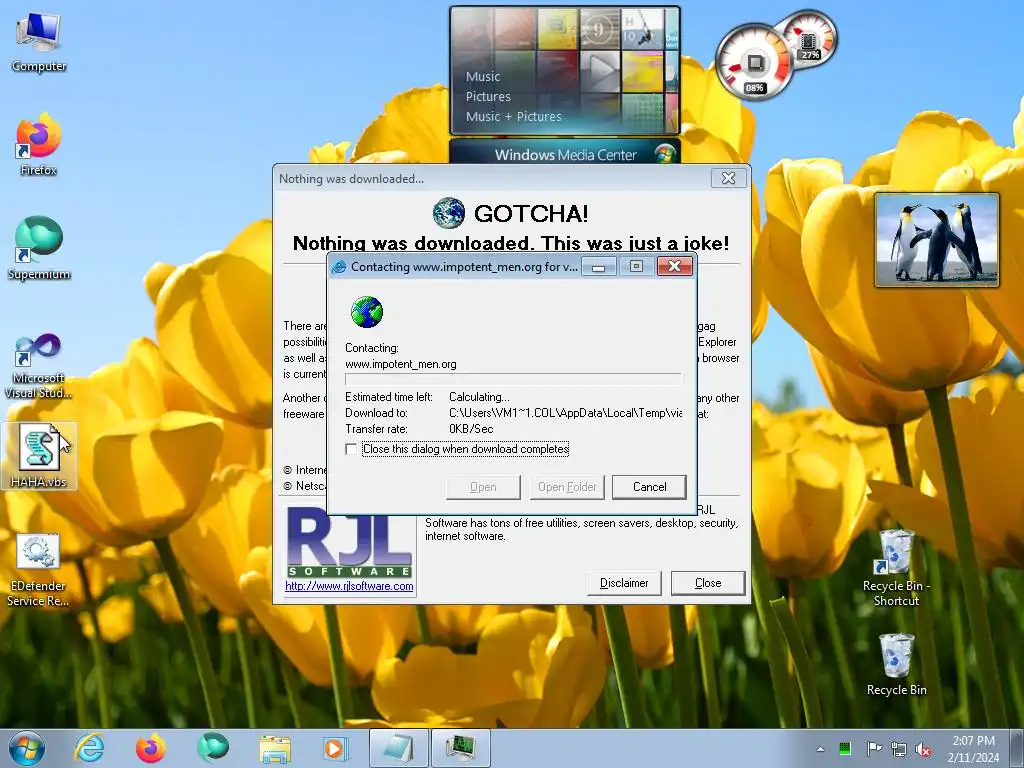Image resolution: width=1024 pixels, height=768 pixels.
Task: Open the Windows Start menu orb
Action: (x=27, y=748)
